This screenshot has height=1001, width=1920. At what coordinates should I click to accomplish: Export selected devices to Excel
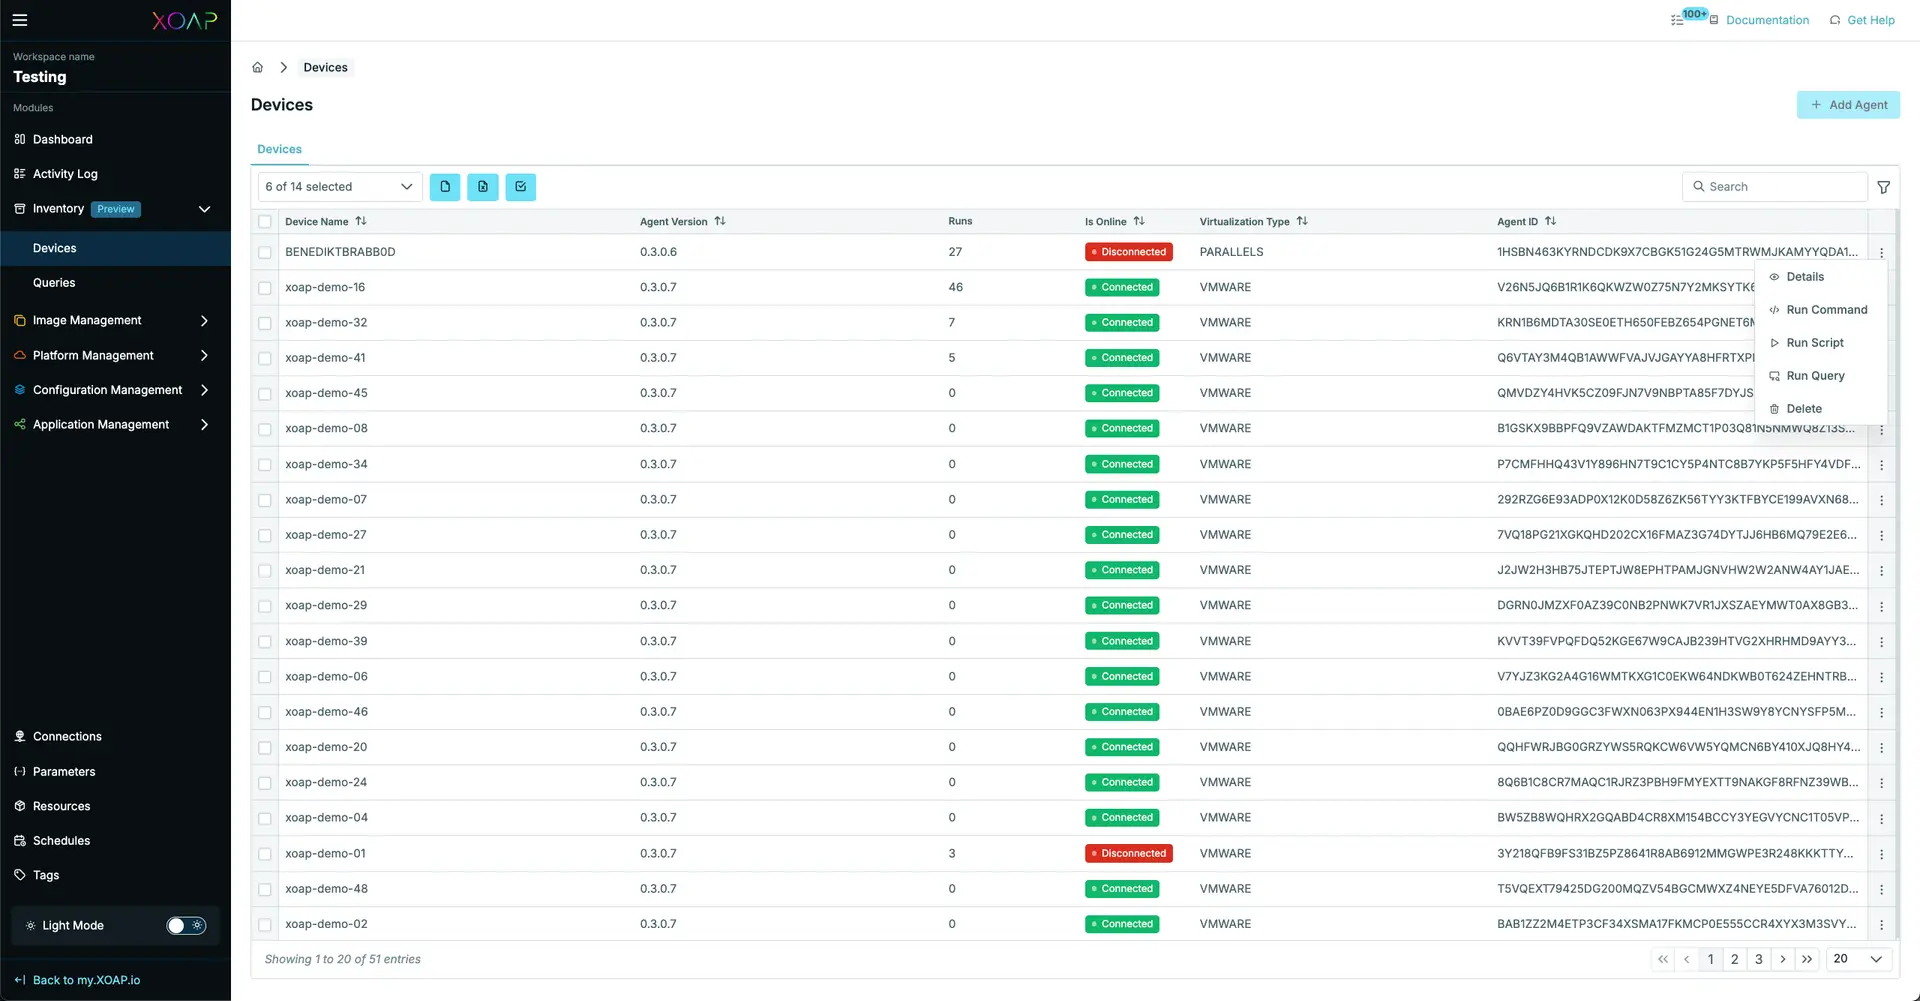483,187
